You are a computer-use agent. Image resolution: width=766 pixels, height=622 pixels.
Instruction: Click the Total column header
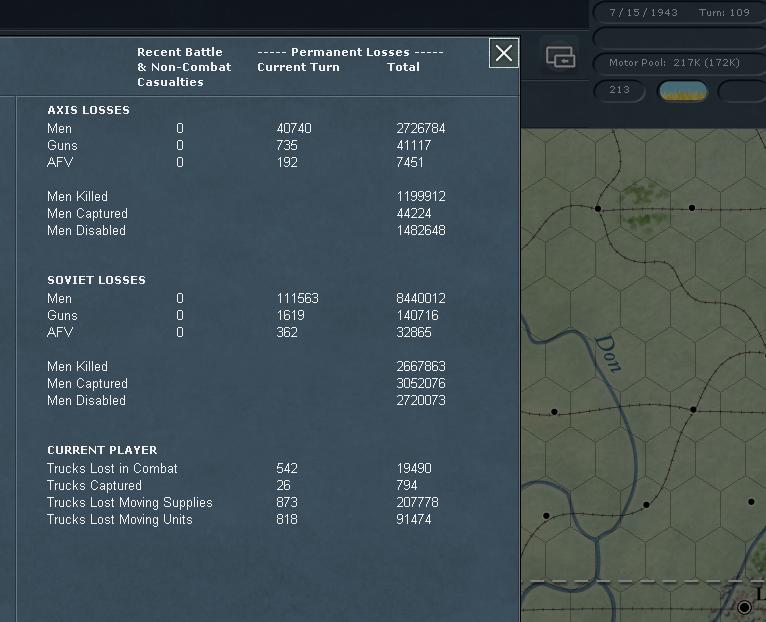[404, 67]
